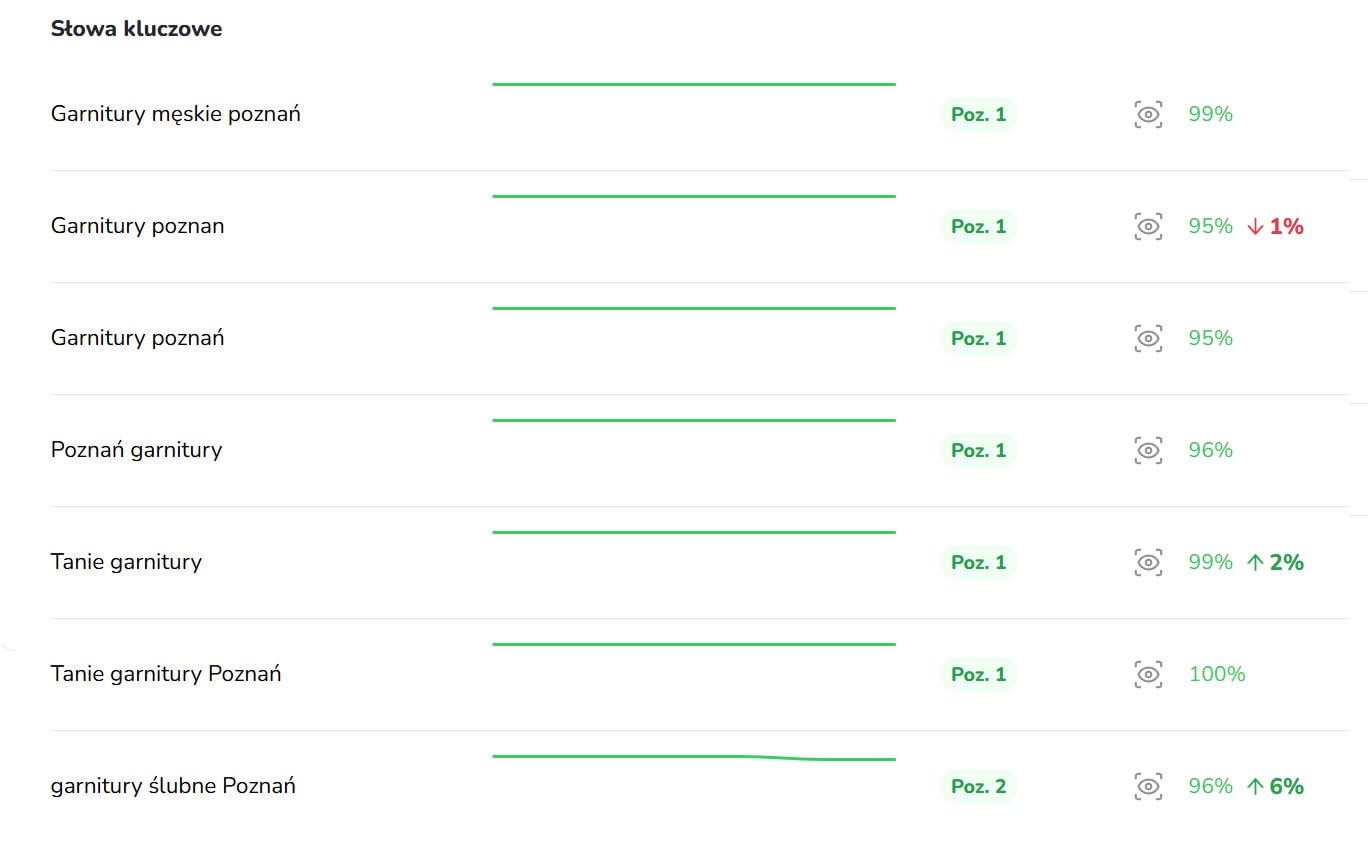Open keyword Garnitury męskie poznań
1368x843 pixels.
175,115
